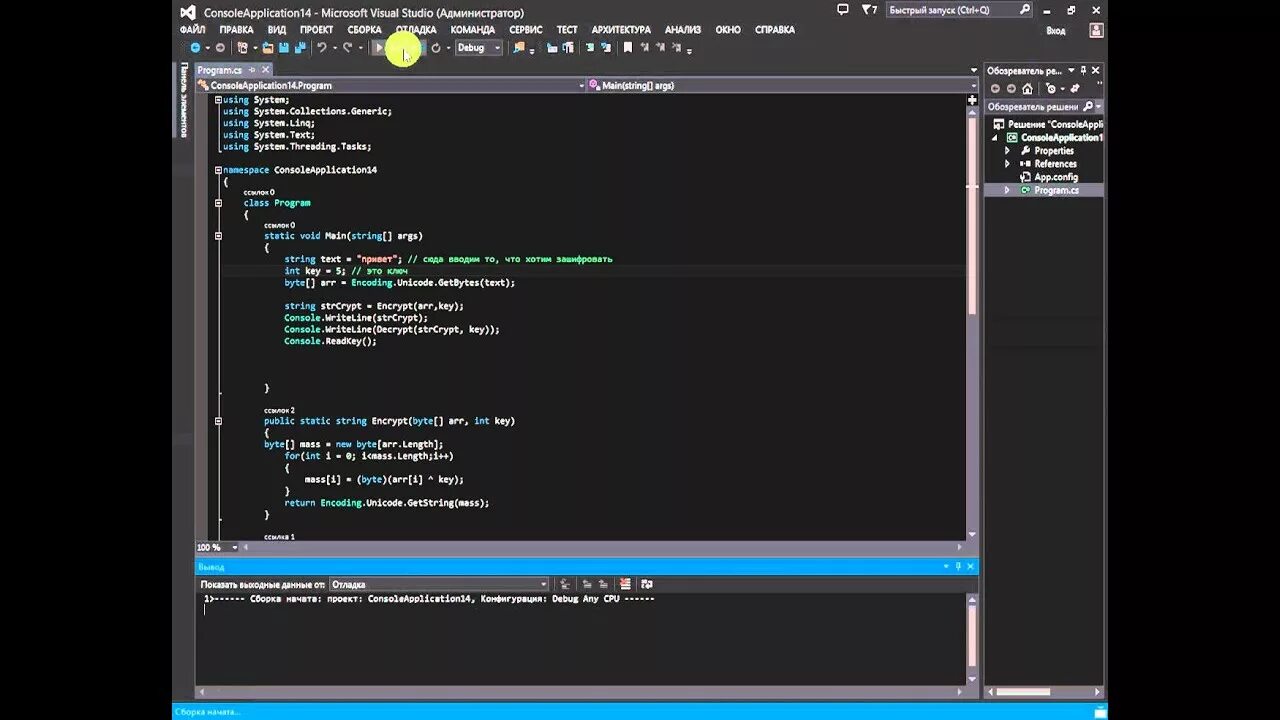Click the Redo arrow icon
This screenshot has height=720, width=1280.
pyautogui.click(x=348, y=48)
